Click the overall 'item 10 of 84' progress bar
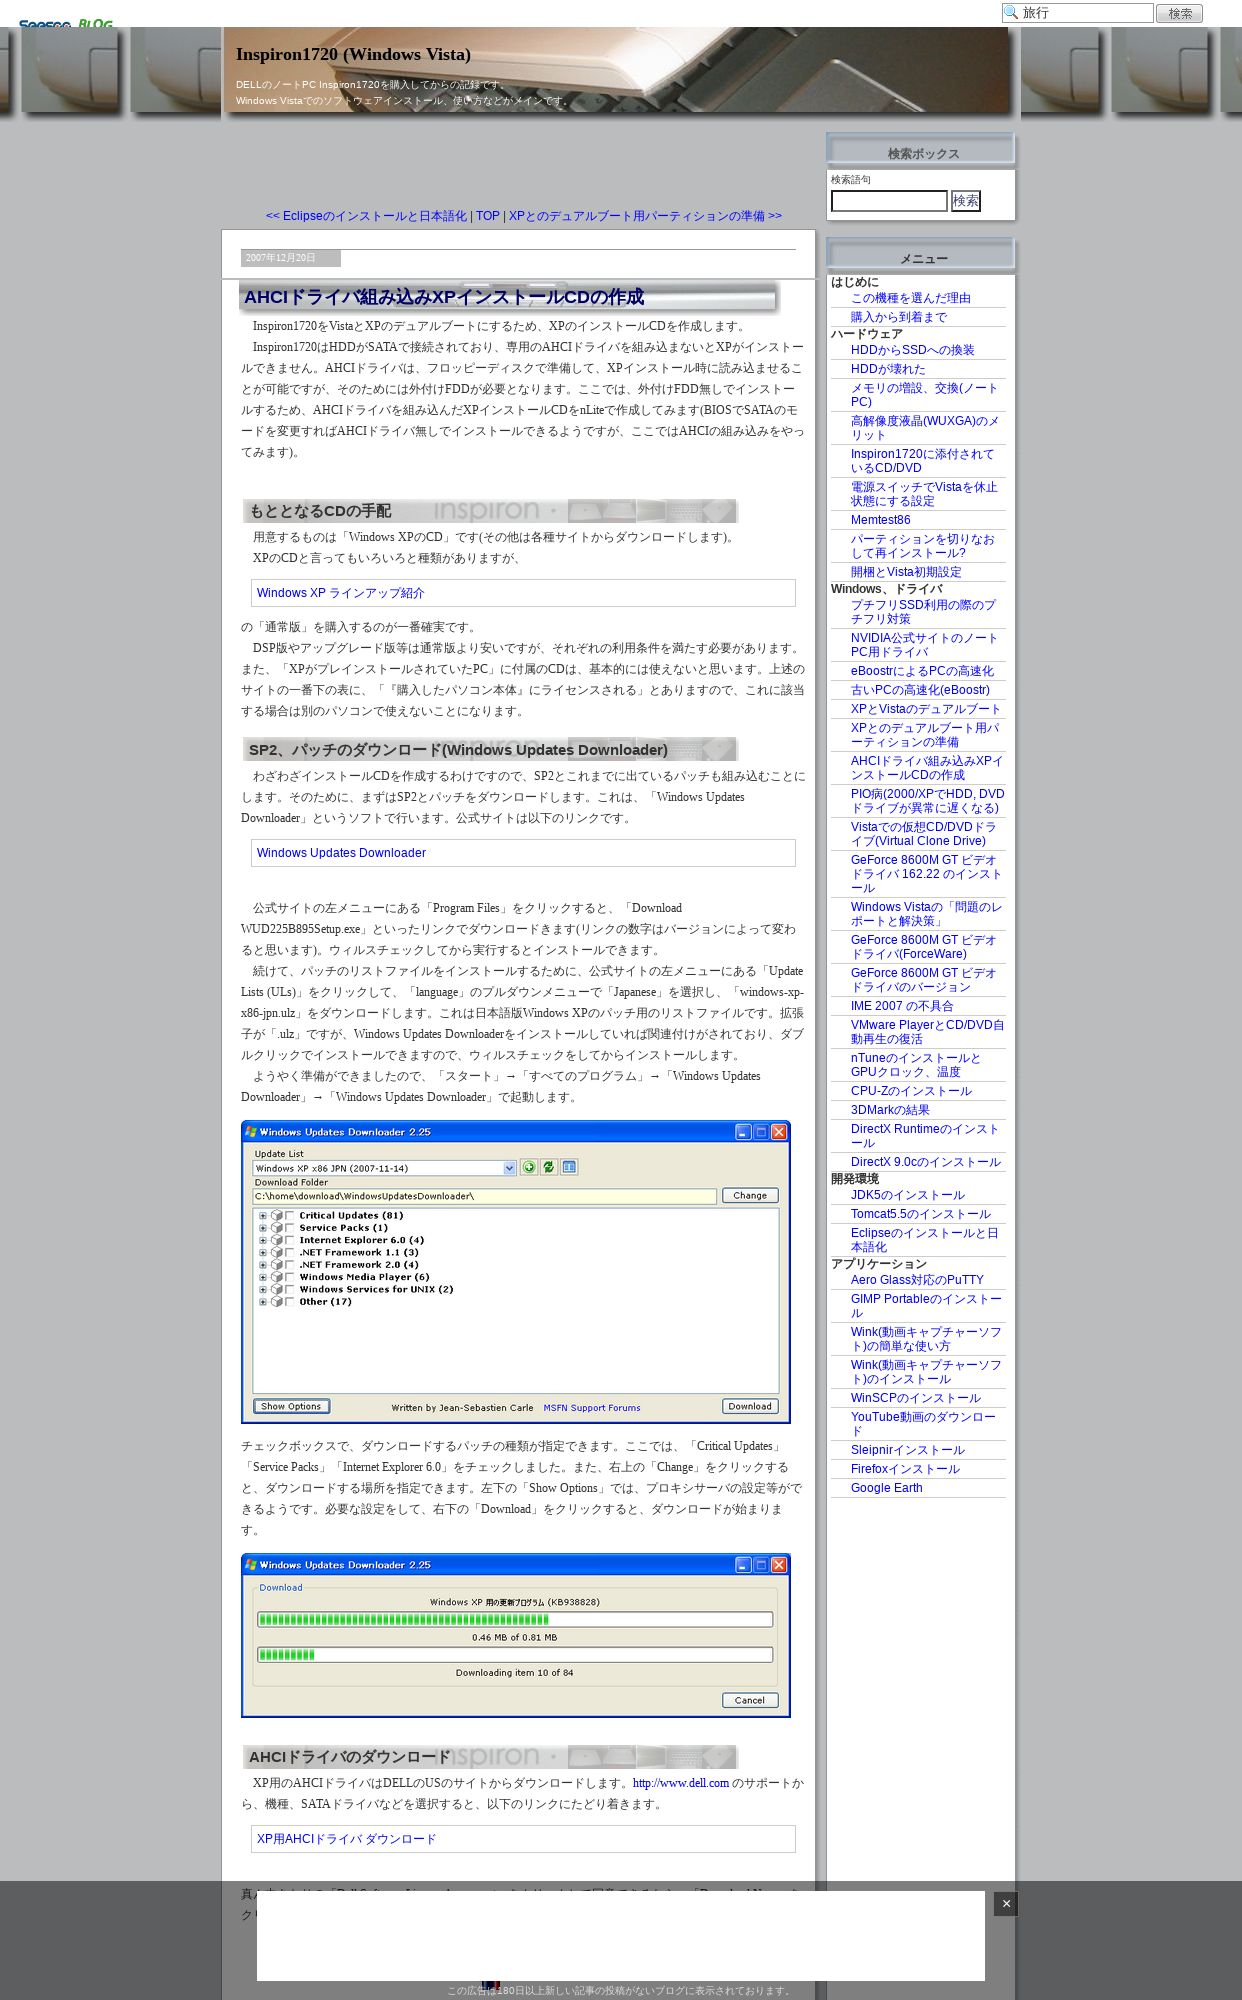 pyautogui.click(x=515, y=1655)
